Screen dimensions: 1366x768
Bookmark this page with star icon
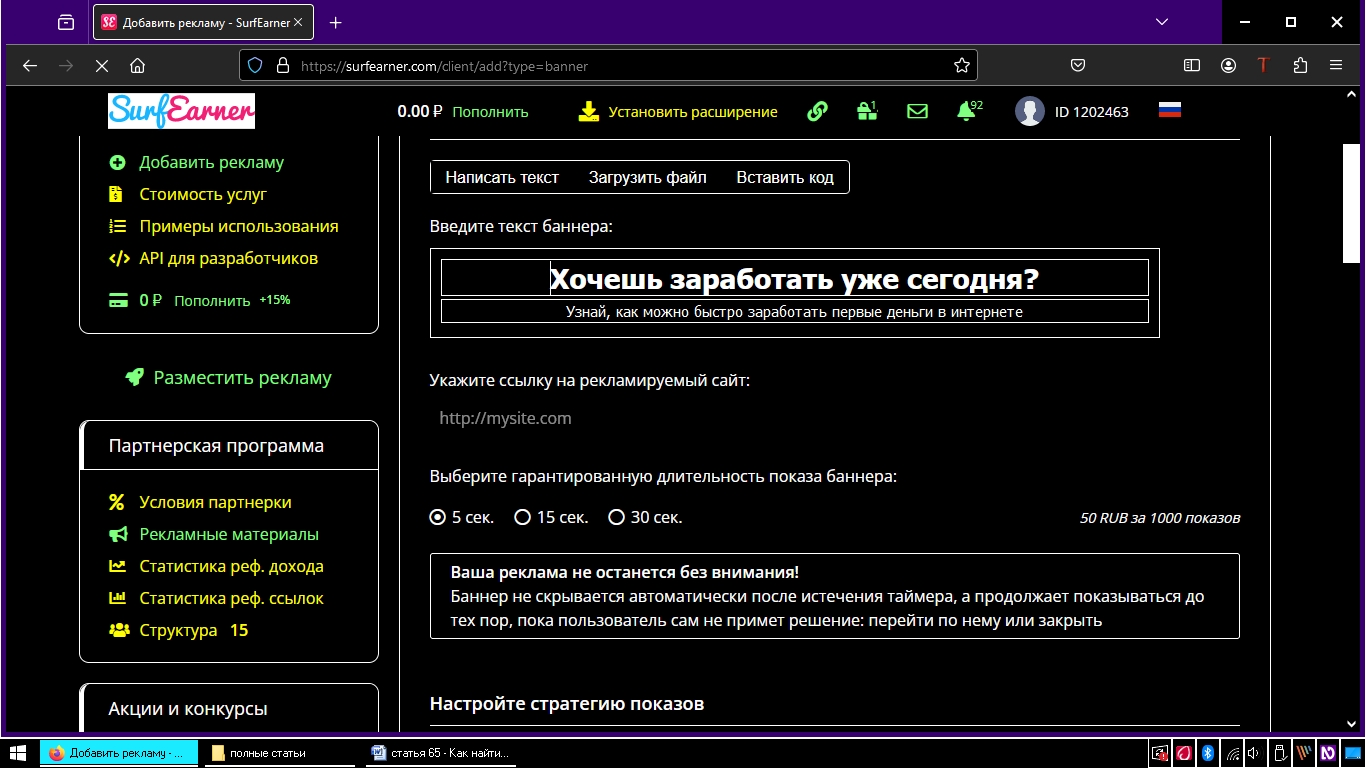tap(962, 65)
